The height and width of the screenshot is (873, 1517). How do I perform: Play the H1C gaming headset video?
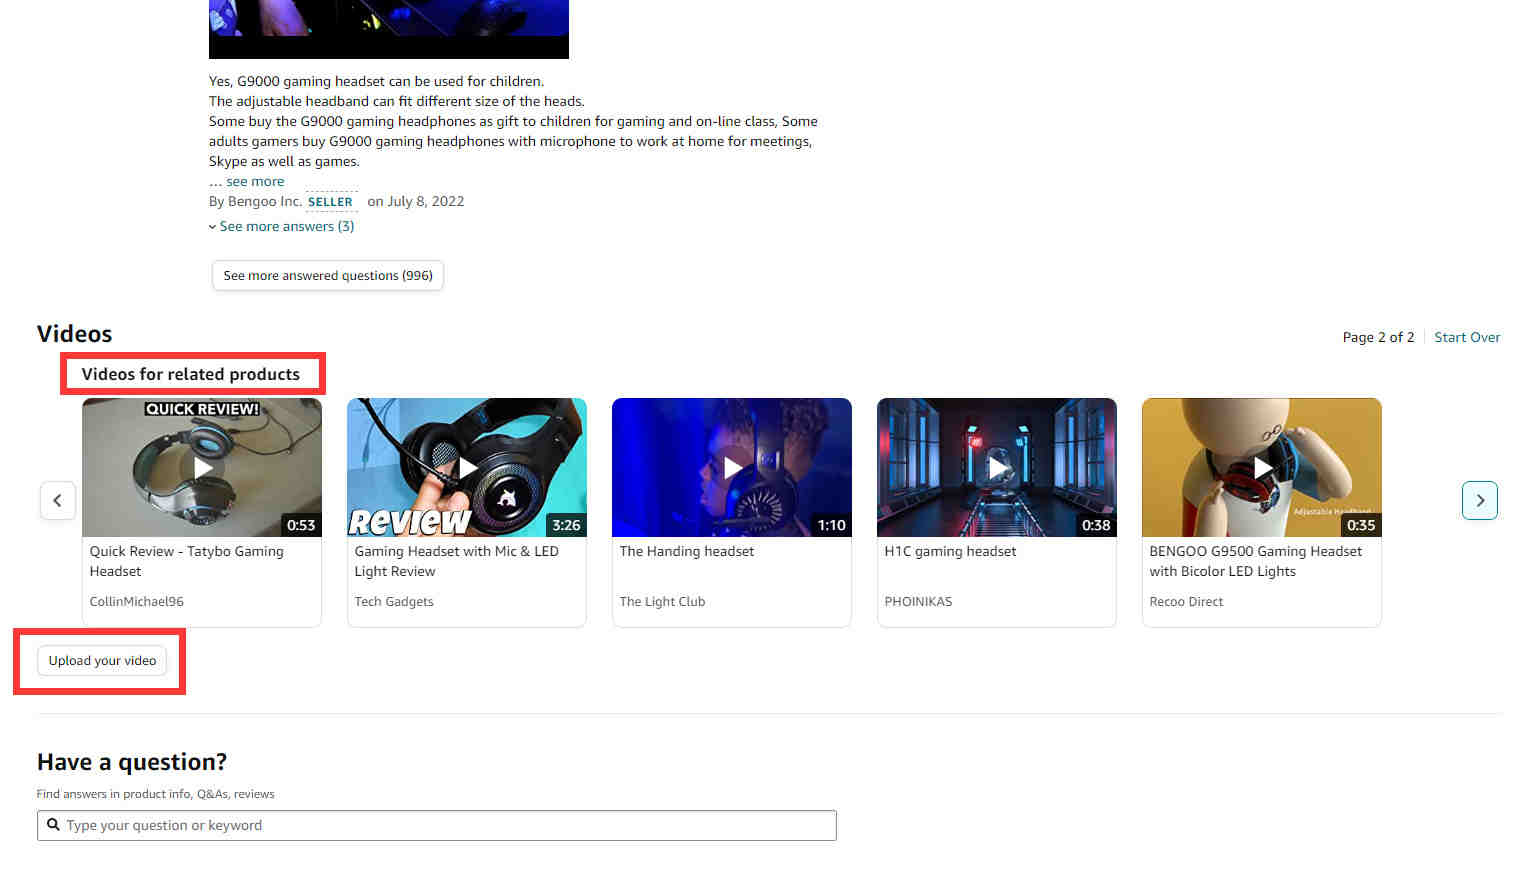click(x=997, y=467)
